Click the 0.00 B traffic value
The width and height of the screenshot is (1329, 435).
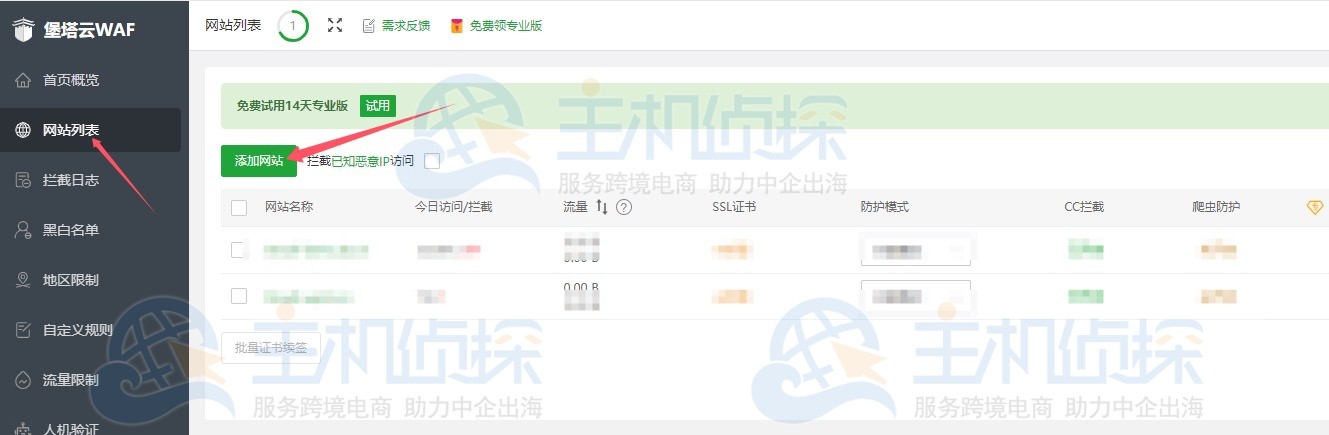pyautogui.click(x=581, y=287)
